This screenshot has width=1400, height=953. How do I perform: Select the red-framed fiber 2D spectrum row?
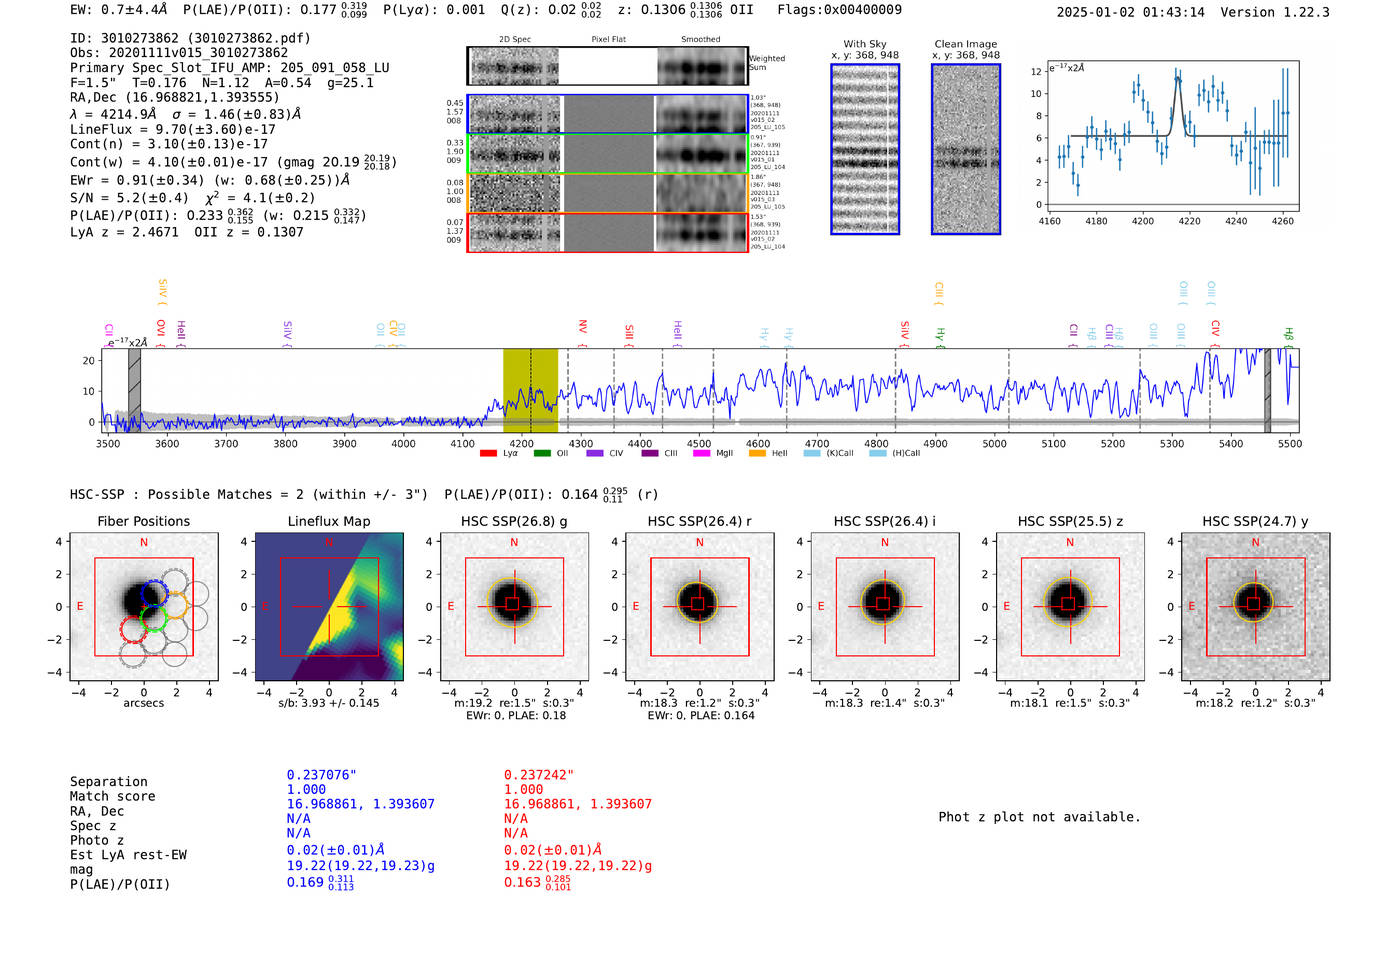(x=607, y=232)
